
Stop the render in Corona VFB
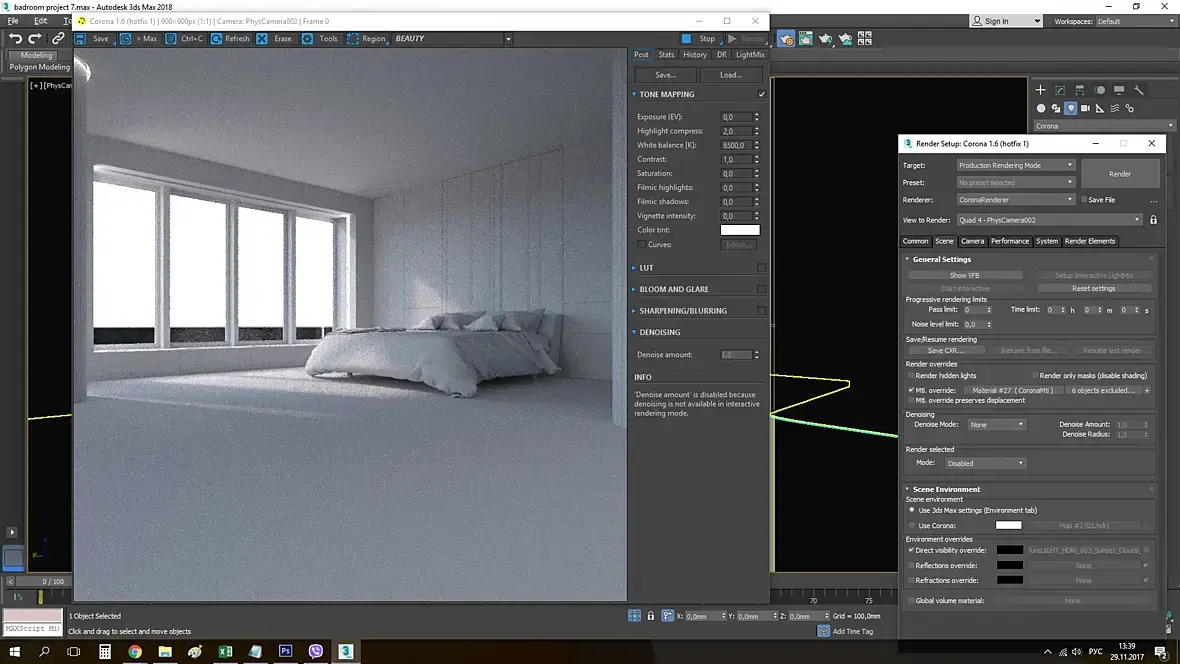pyautogui.click(x=698, y=38)
